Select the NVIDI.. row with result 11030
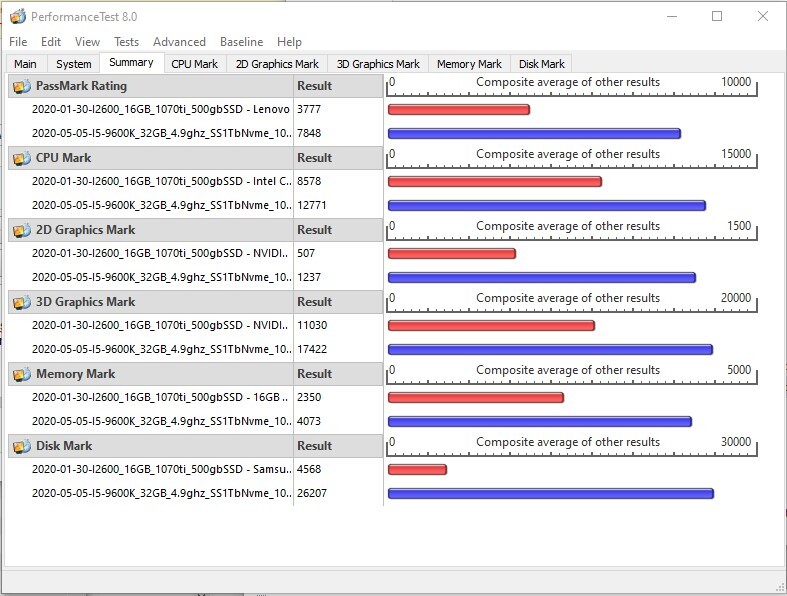Screen dimensions: 787x596 click(x=195, y=325)
